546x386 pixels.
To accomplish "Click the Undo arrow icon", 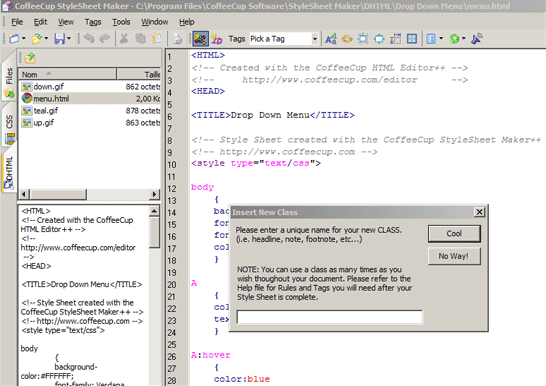I will pos(89,39).
